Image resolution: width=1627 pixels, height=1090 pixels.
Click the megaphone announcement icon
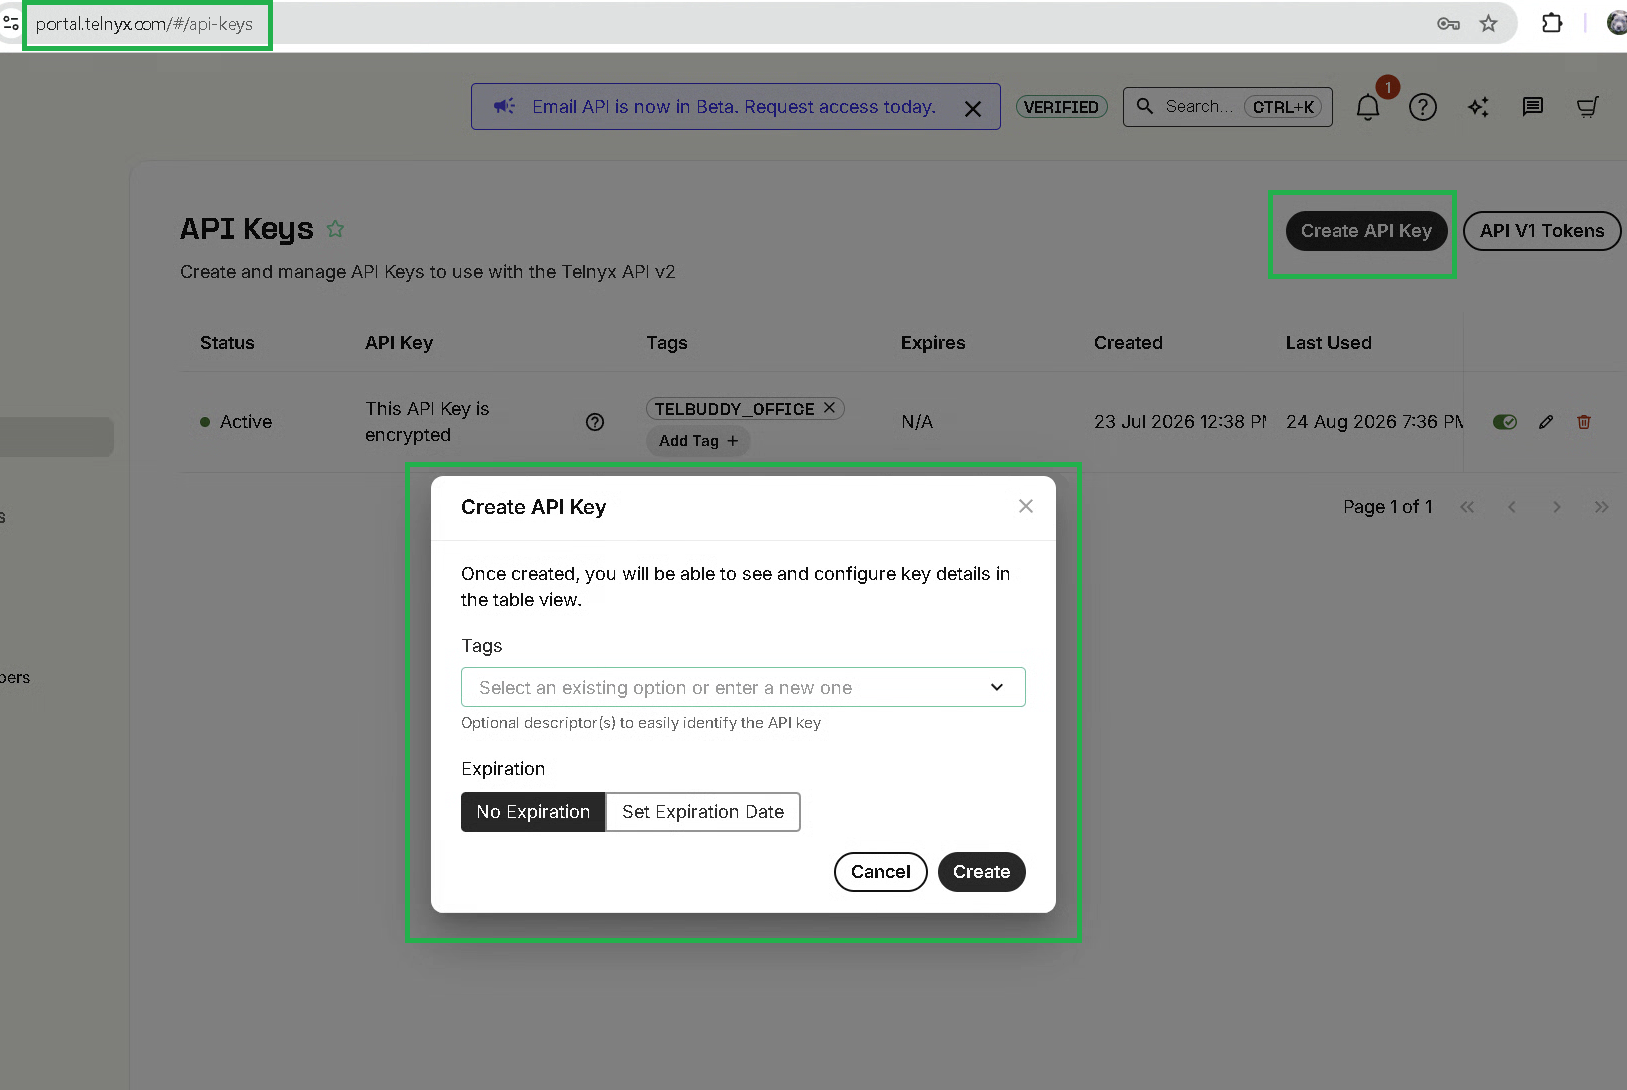(505, 106)
